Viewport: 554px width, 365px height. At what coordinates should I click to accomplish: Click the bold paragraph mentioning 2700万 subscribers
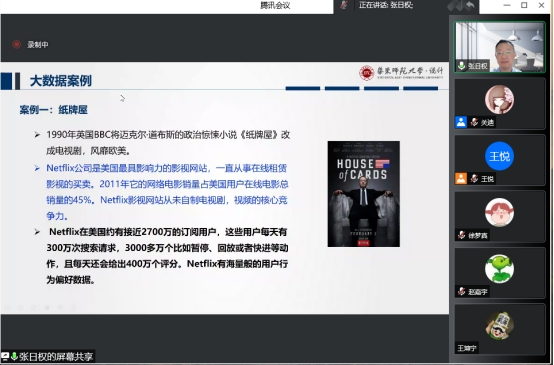click(167, 256)
